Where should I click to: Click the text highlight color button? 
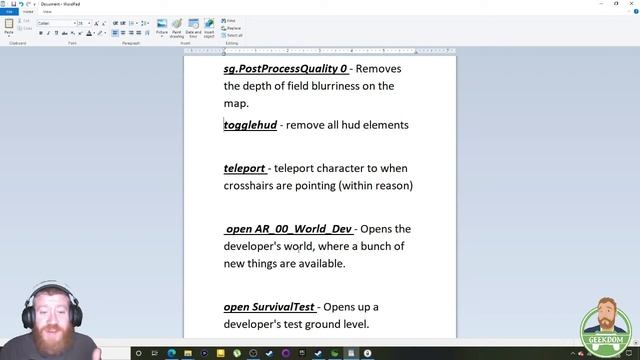pos(100,33)
